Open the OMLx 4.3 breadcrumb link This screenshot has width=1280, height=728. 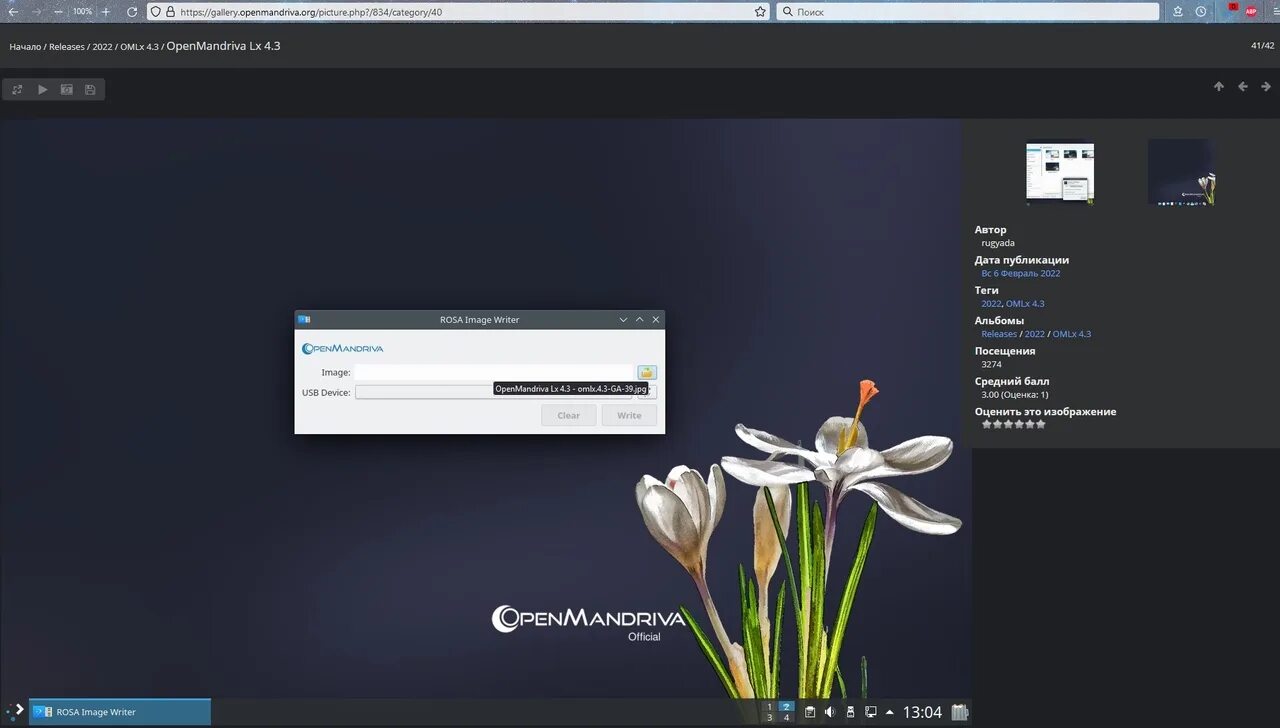(139, 47)
